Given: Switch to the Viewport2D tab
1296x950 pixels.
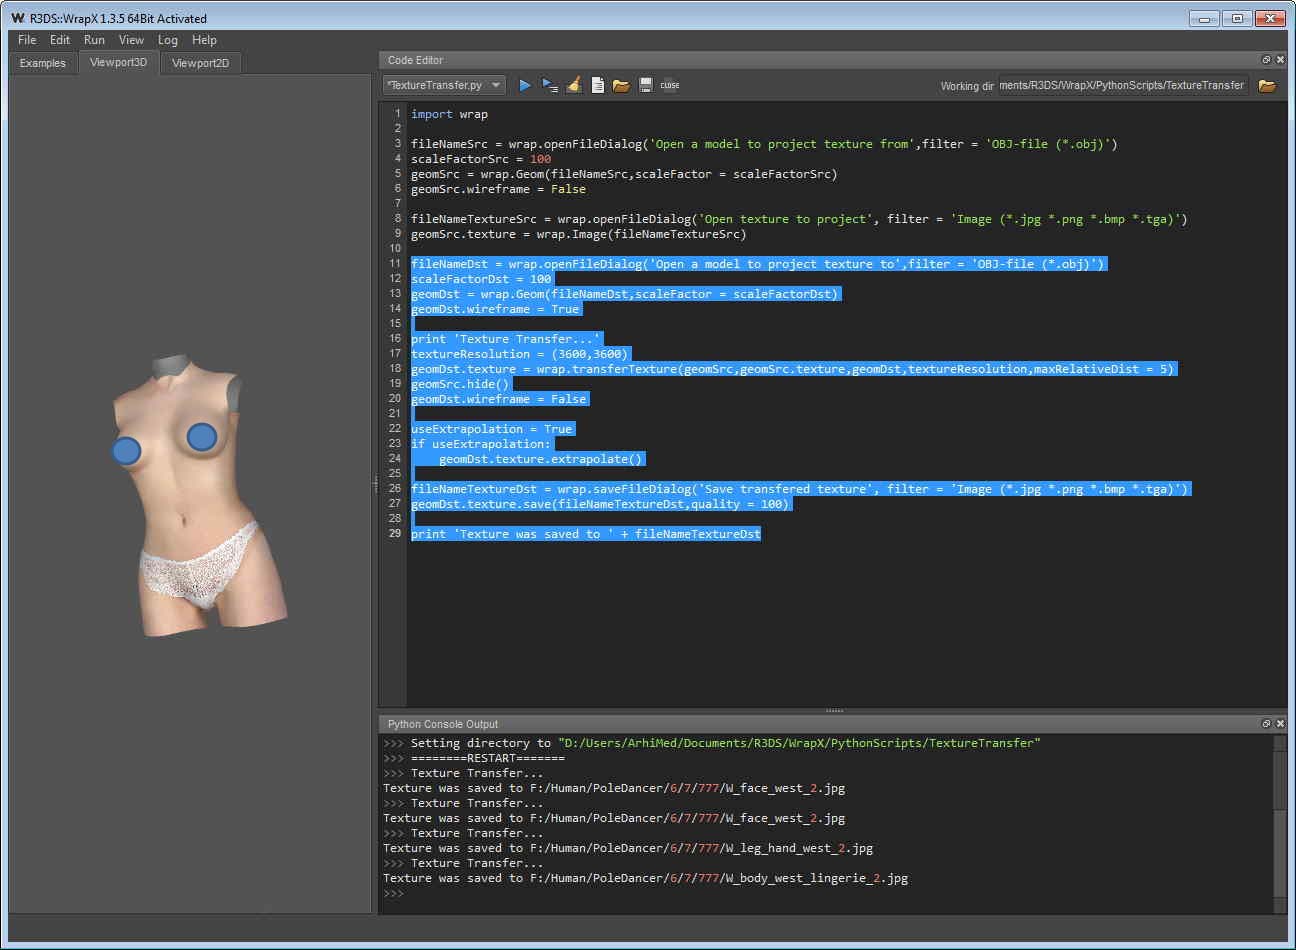Looking at the screenshot, I should pyautogui.click(x=200, y=63).
